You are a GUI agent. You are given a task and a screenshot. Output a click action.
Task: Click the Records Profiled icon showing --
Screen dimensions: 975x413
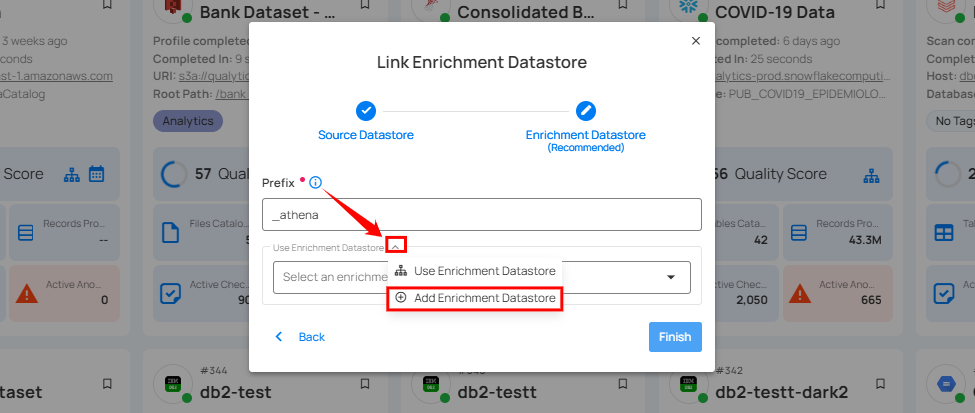(x=25, y=233)
